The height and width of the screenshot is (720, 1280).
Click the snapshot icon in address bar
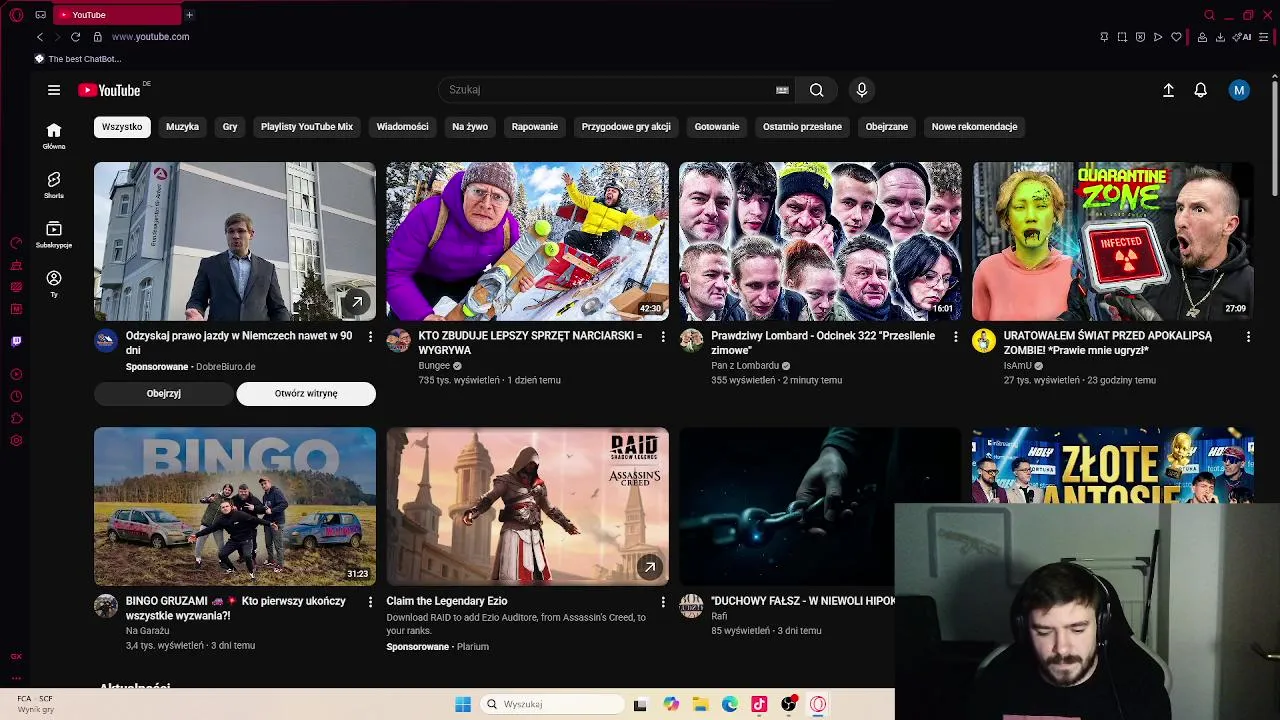(1122, 37)
